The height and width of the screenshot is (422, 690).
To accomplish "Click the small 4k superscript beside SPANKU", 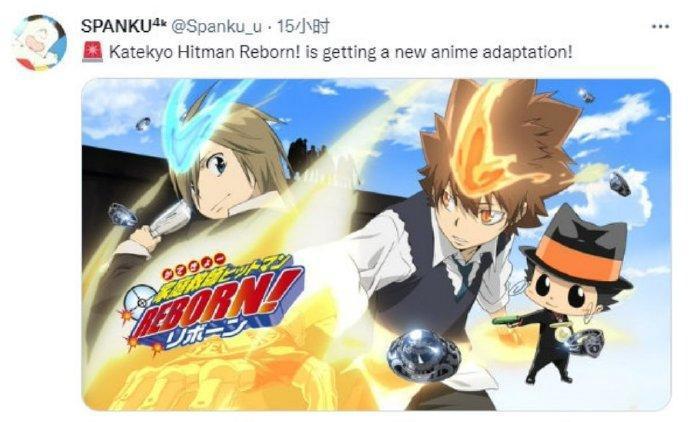I will tap(159, 22).
